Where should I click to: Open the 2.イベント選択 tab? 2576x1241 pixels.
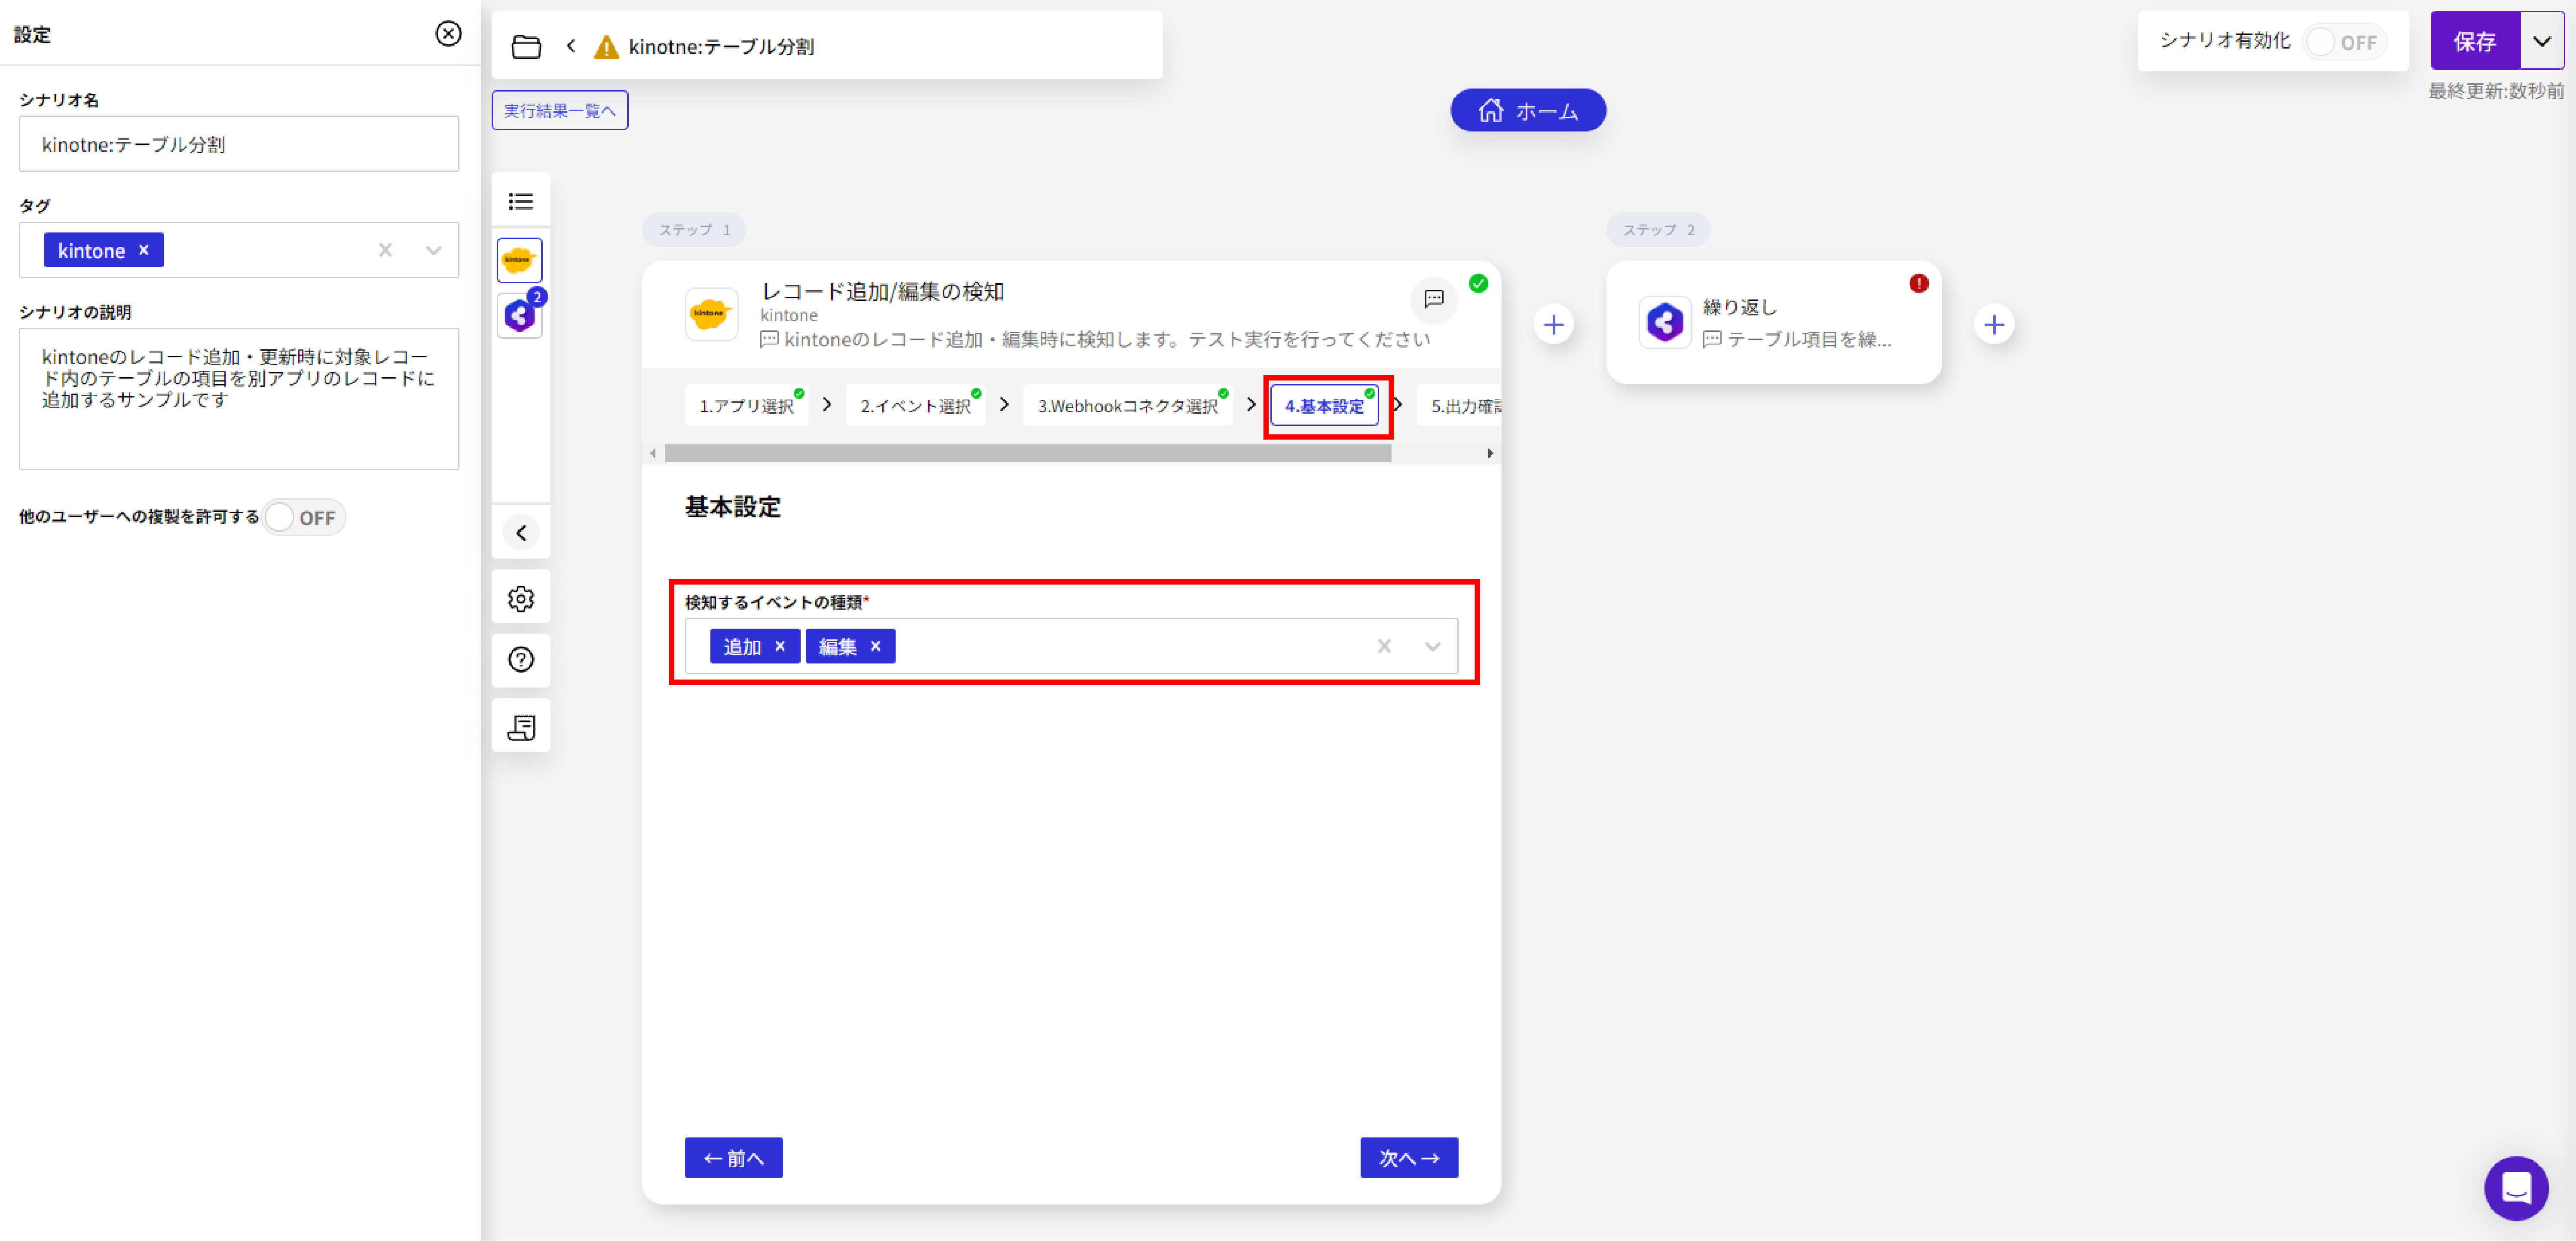click(x=915, y=406)
